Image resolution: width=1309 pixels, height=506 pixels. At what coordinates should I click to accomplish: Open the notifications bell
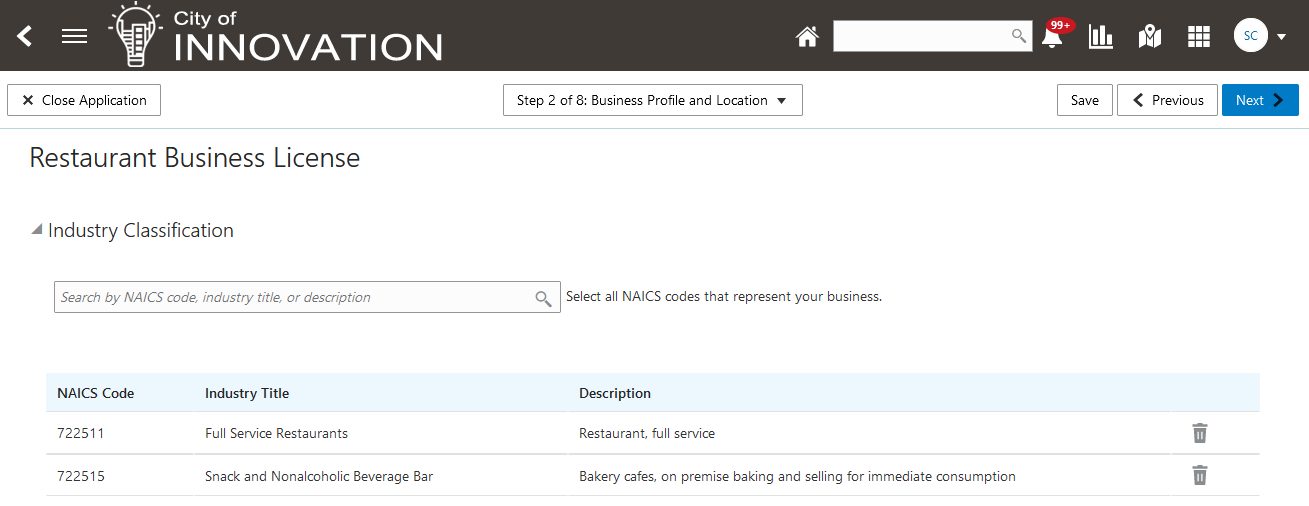[1052, 37]
